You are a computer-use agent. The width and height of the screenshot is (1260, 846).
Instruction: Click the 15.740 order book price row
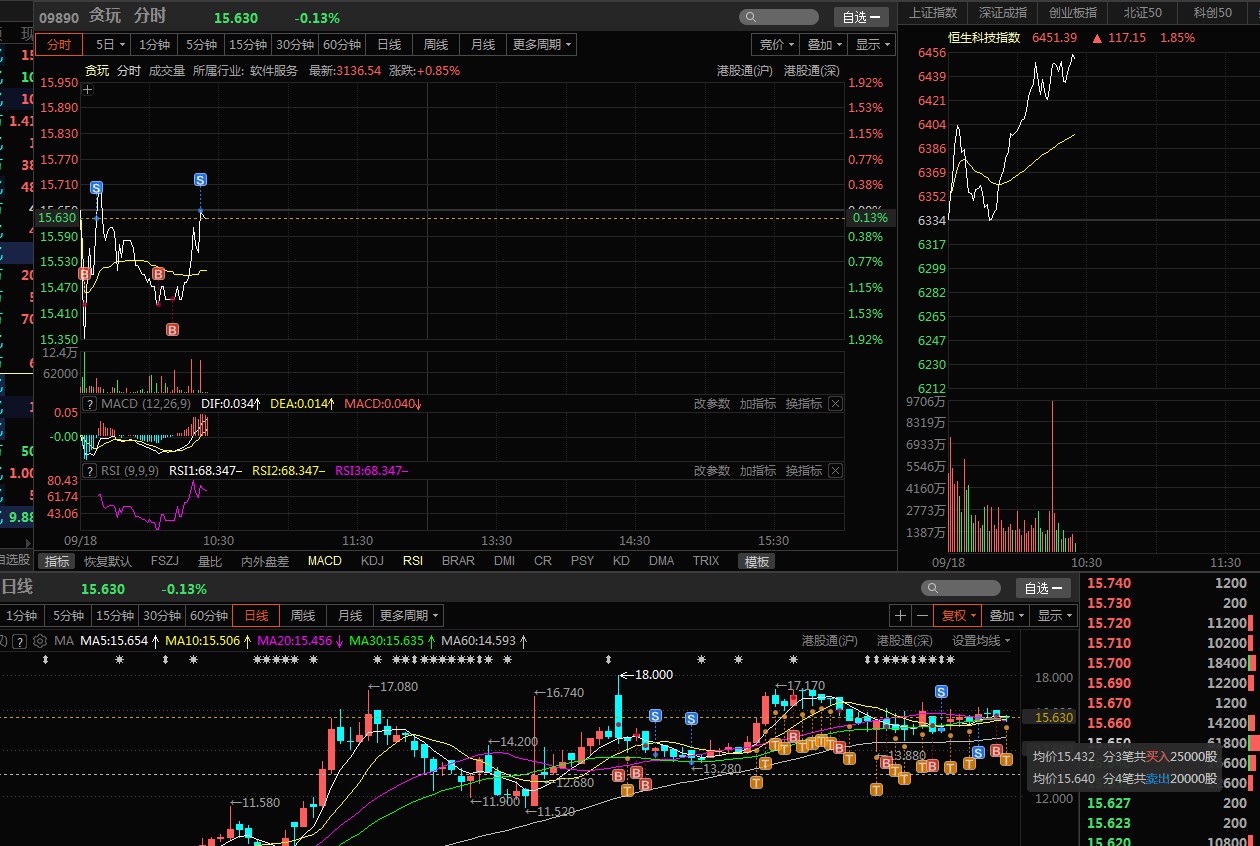pos(1171,583)
